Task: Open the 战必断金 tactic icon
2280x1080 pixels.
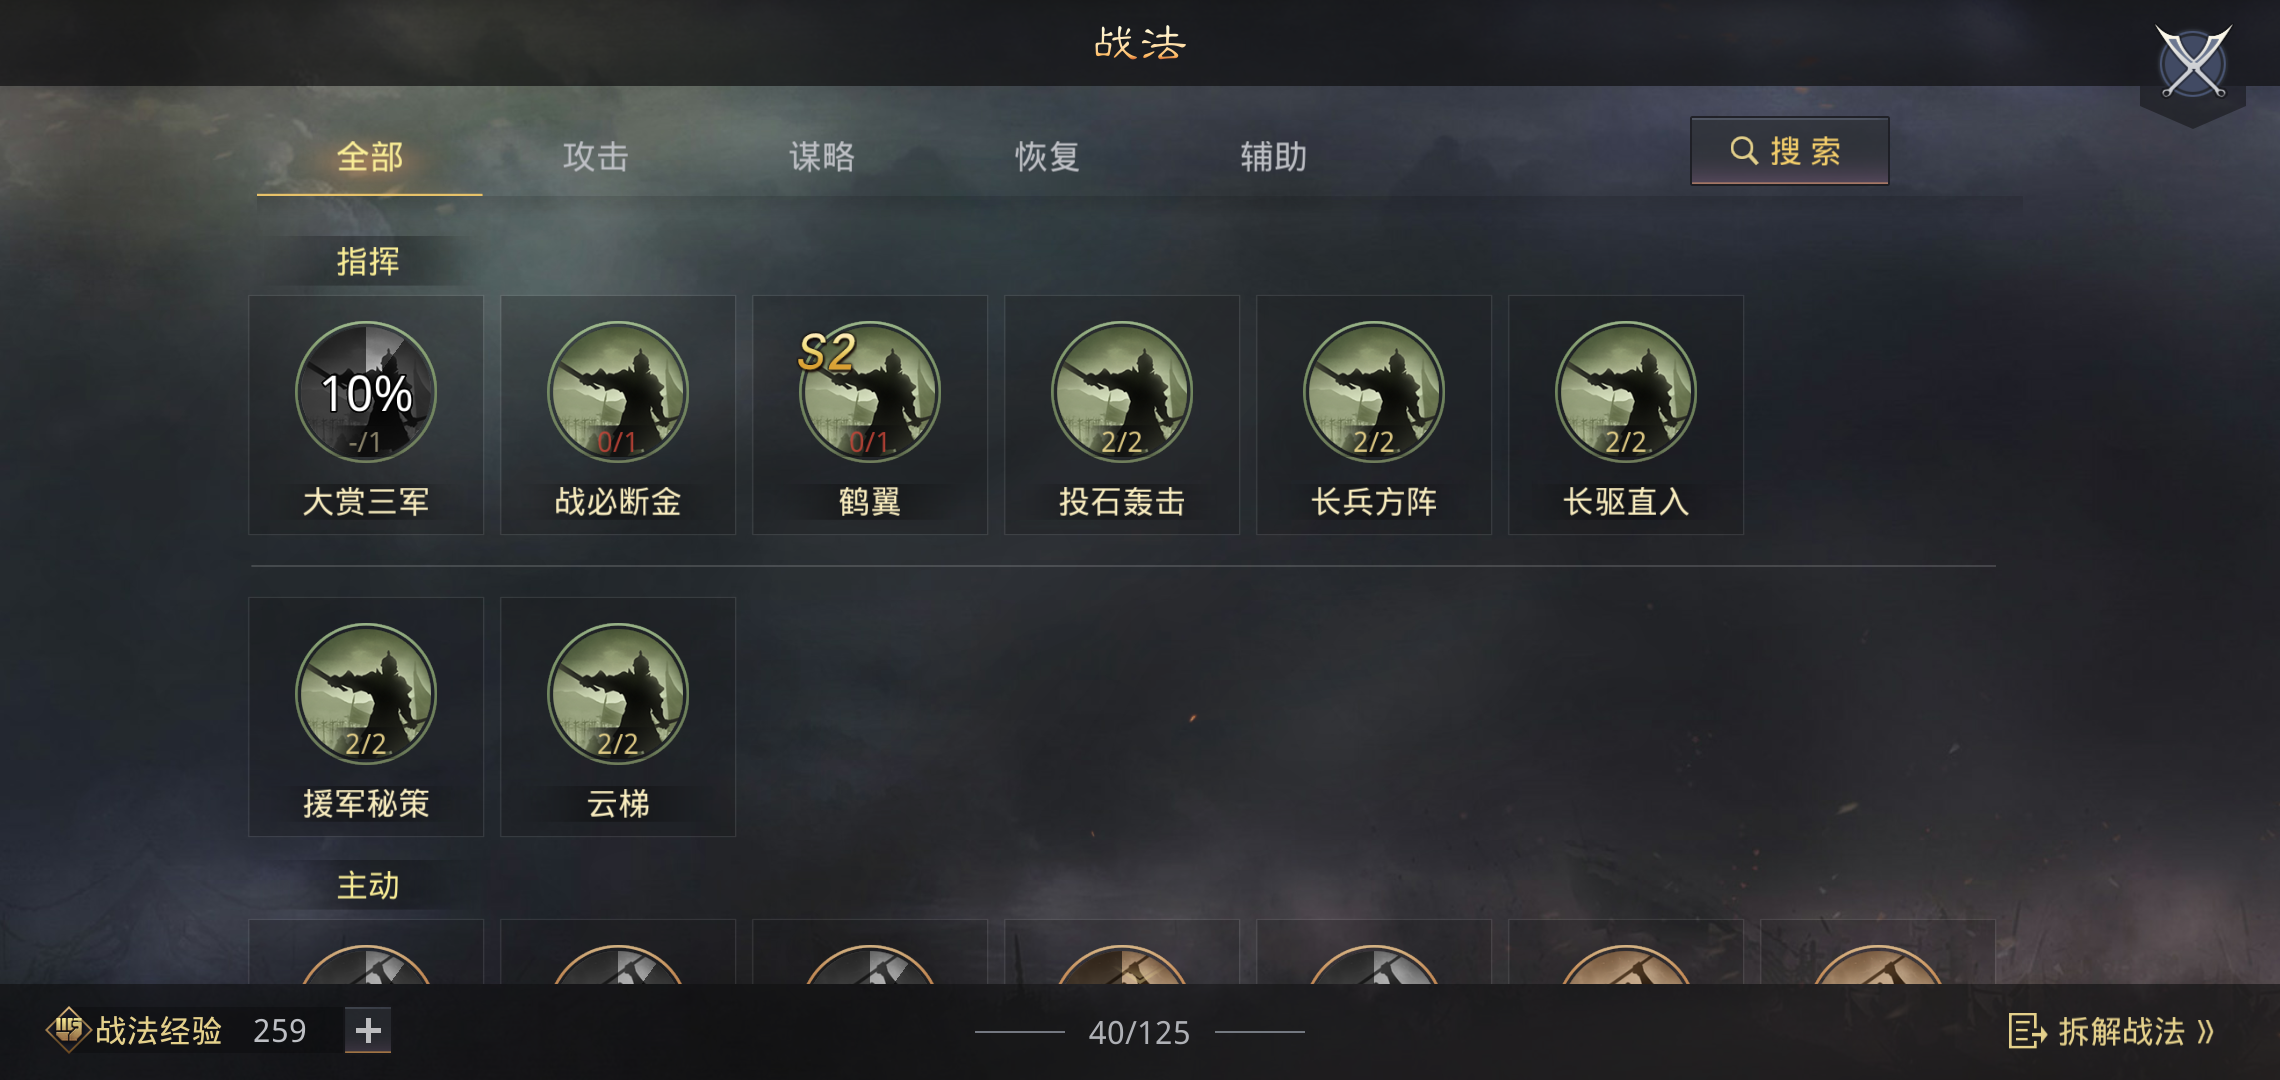Action: click(618, 392)
